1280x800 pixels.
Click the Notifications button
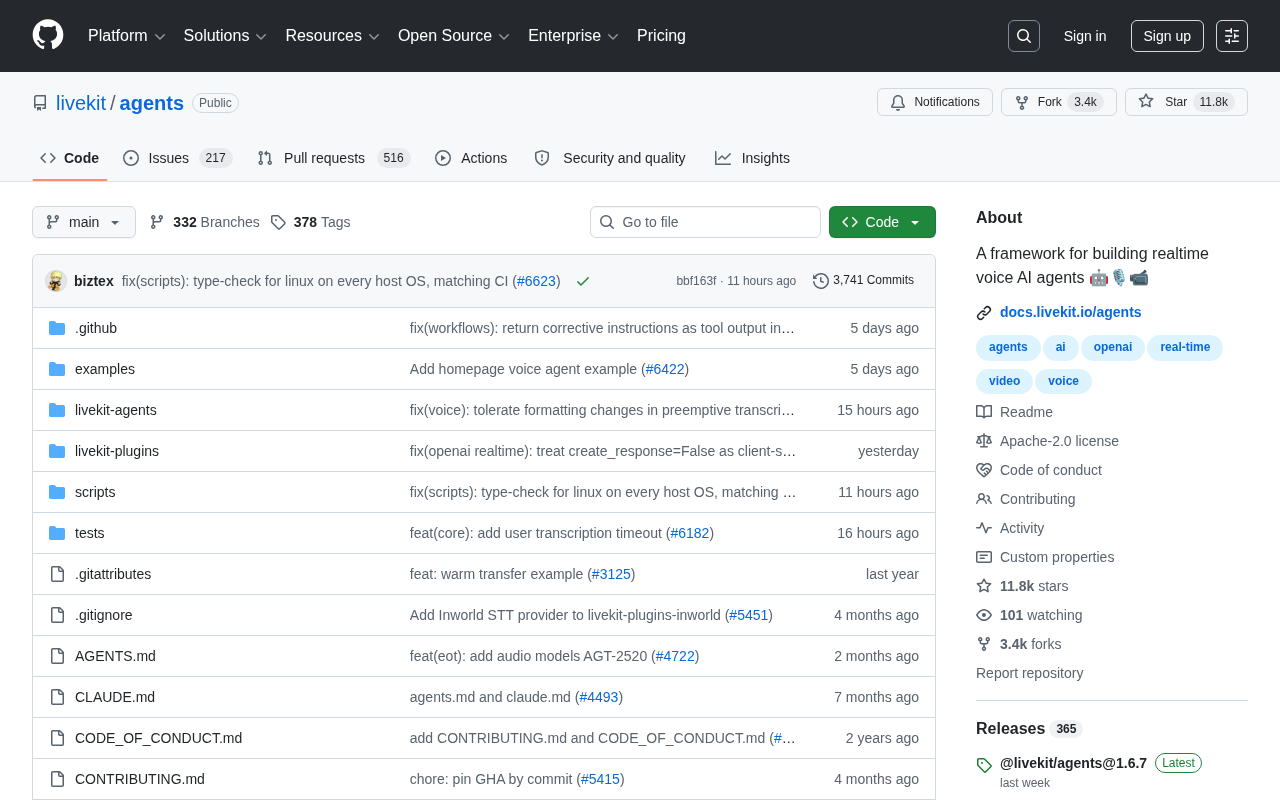[x=935, y=102]
